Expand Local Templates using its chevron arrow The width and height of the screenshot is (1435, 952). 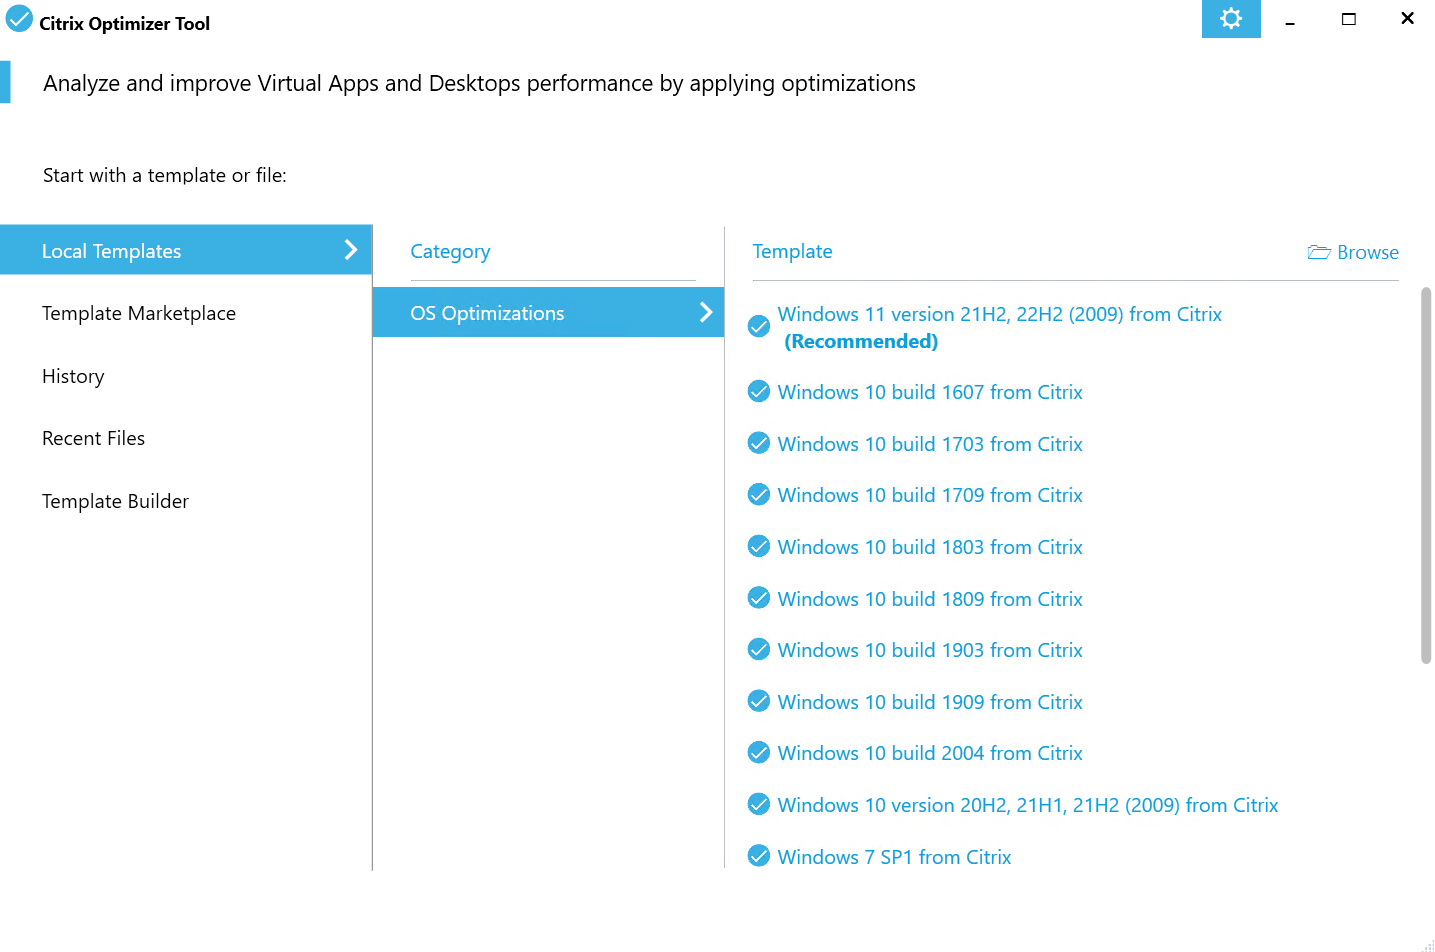pyautogui.click(x=350, y=250)
